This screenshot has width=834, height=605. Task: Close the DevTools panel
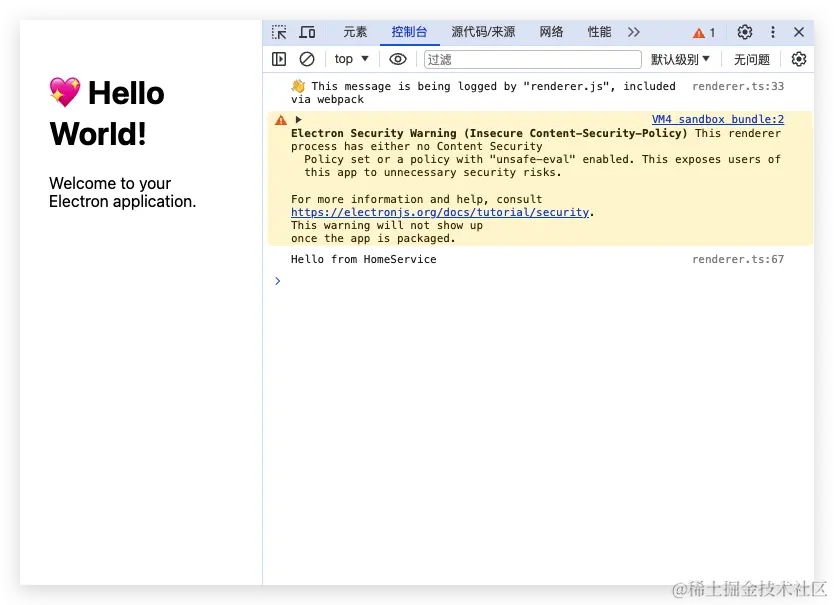(x=798, y=32)
